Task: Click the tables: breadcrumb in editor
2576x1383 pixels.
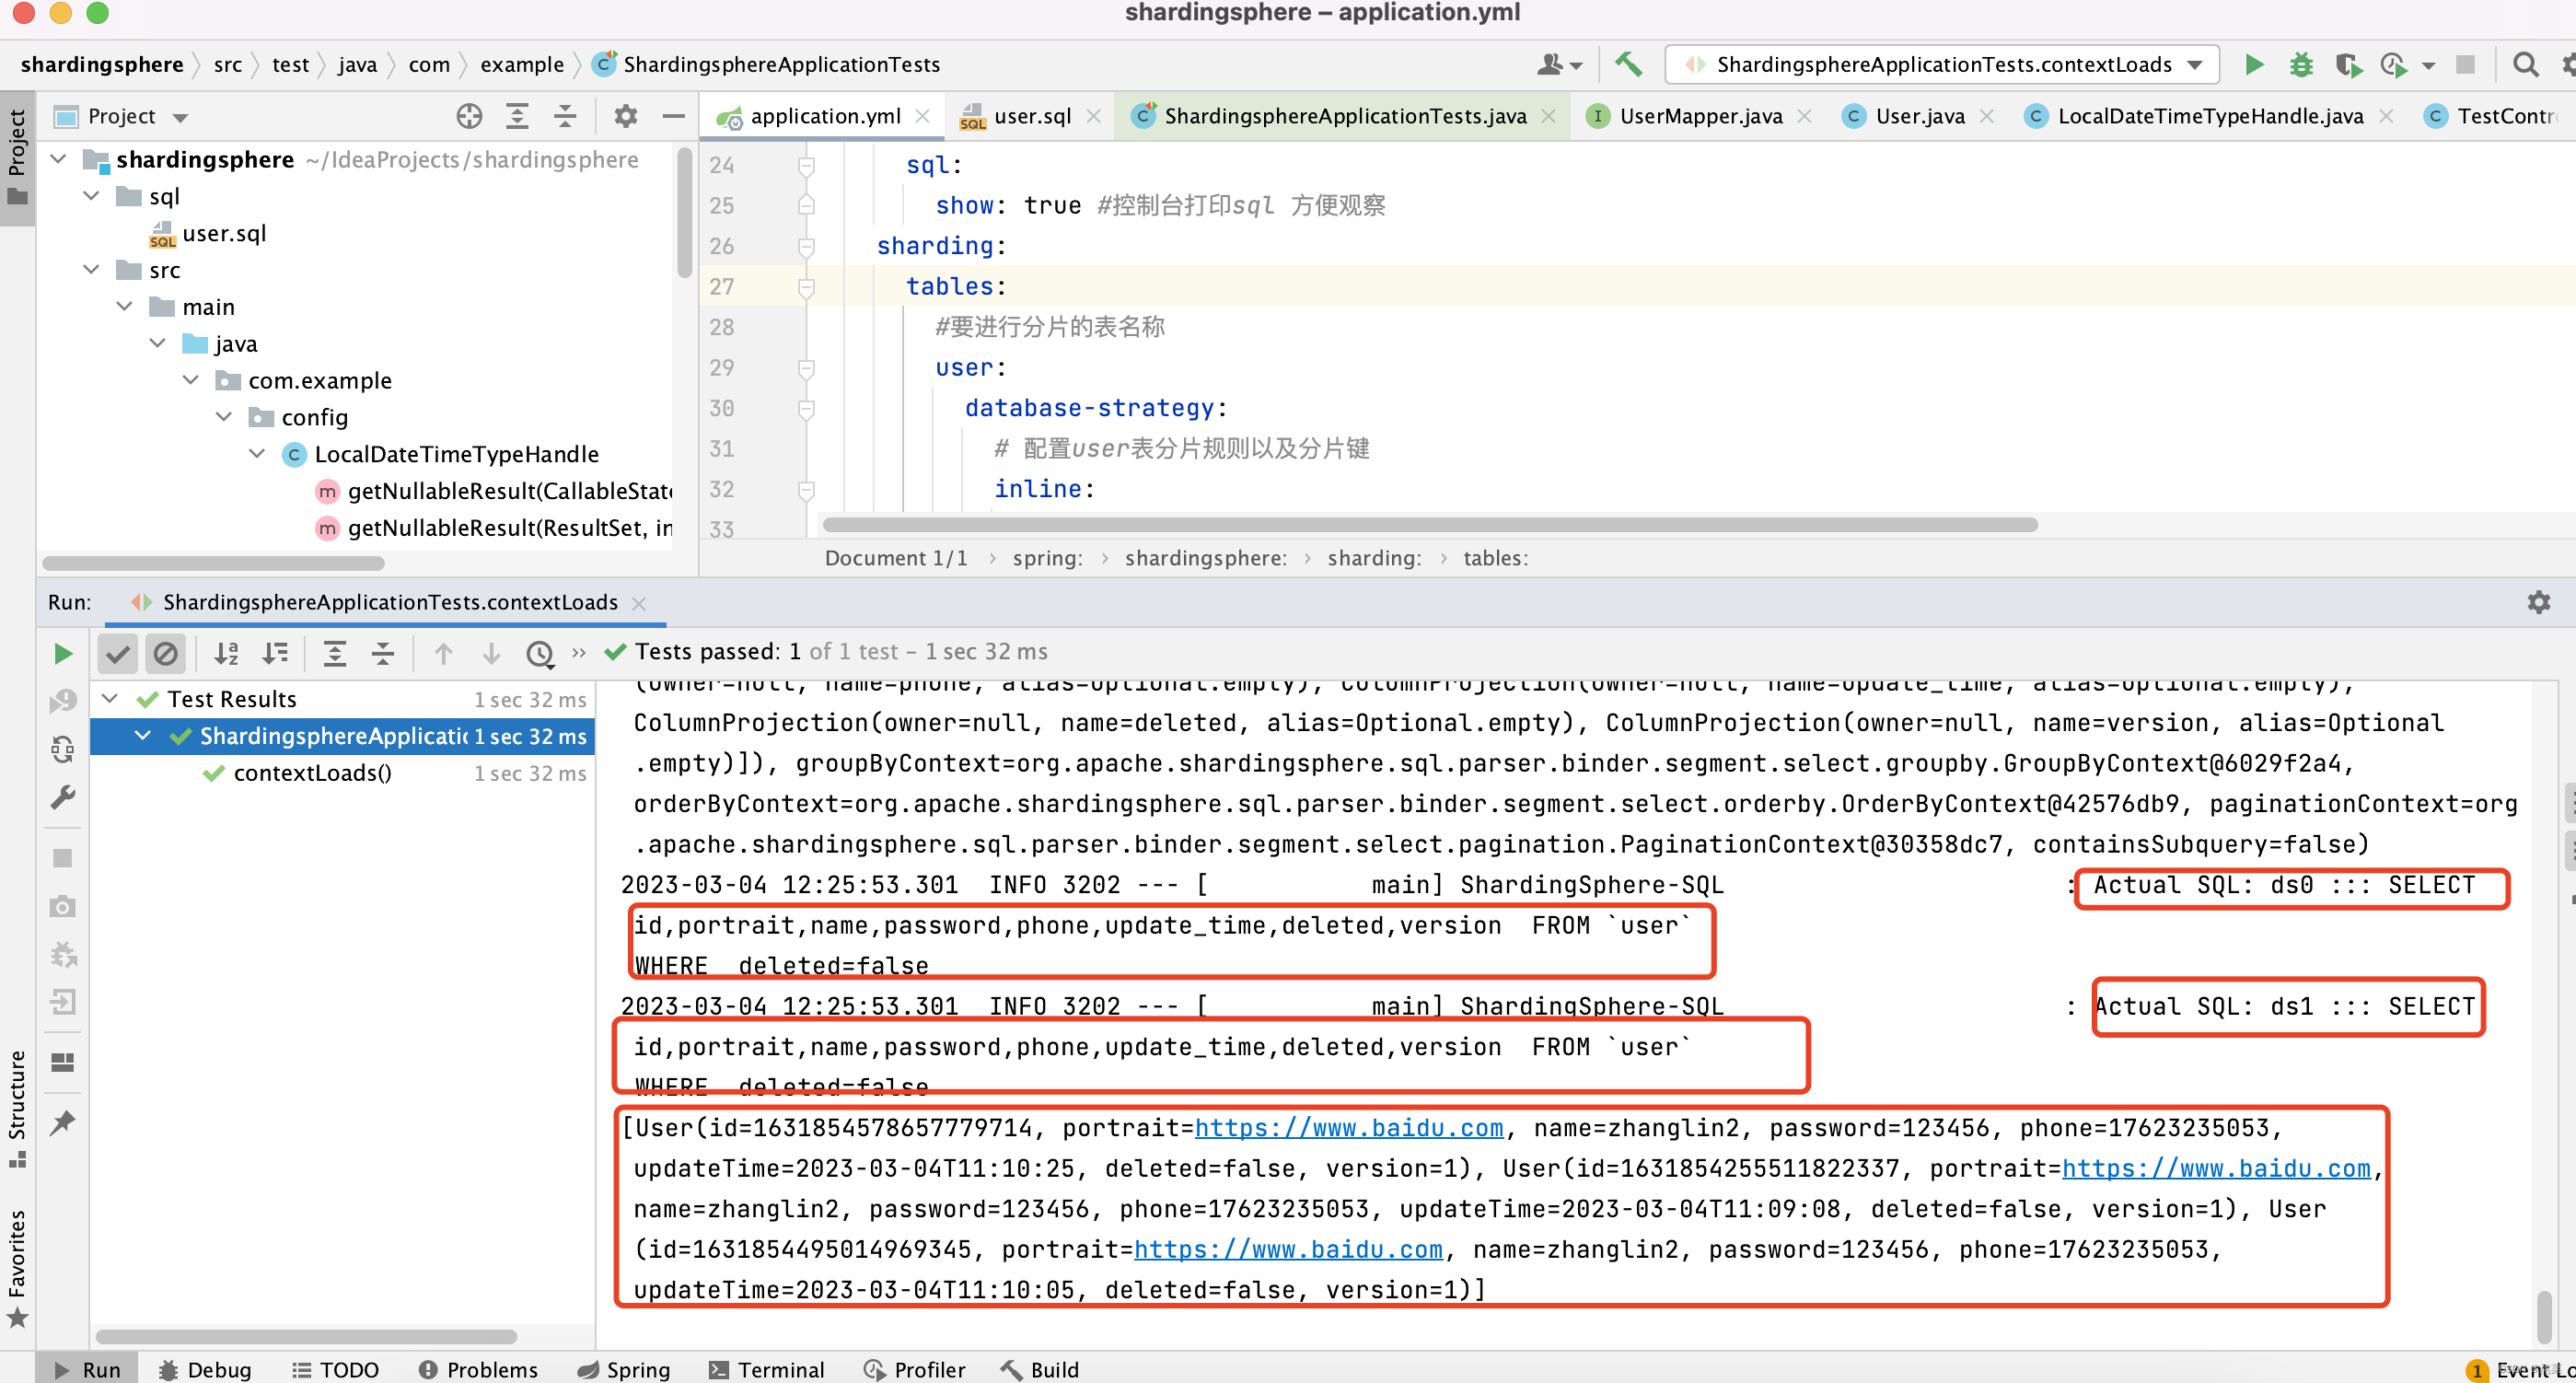Action: pyautogui.click(x=1495, y=558)
